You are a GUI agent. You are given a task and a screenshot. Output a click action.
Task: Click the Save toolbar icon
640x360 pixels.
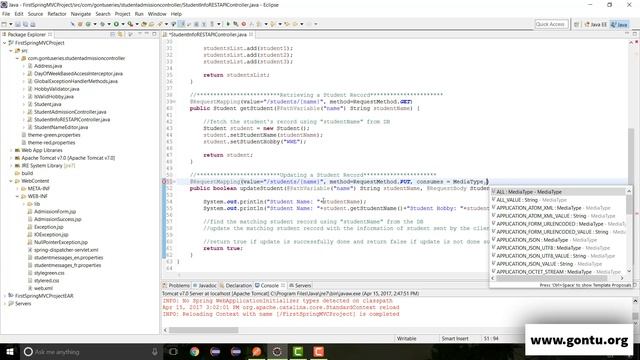pyautogui.click(x=18, y=24)
